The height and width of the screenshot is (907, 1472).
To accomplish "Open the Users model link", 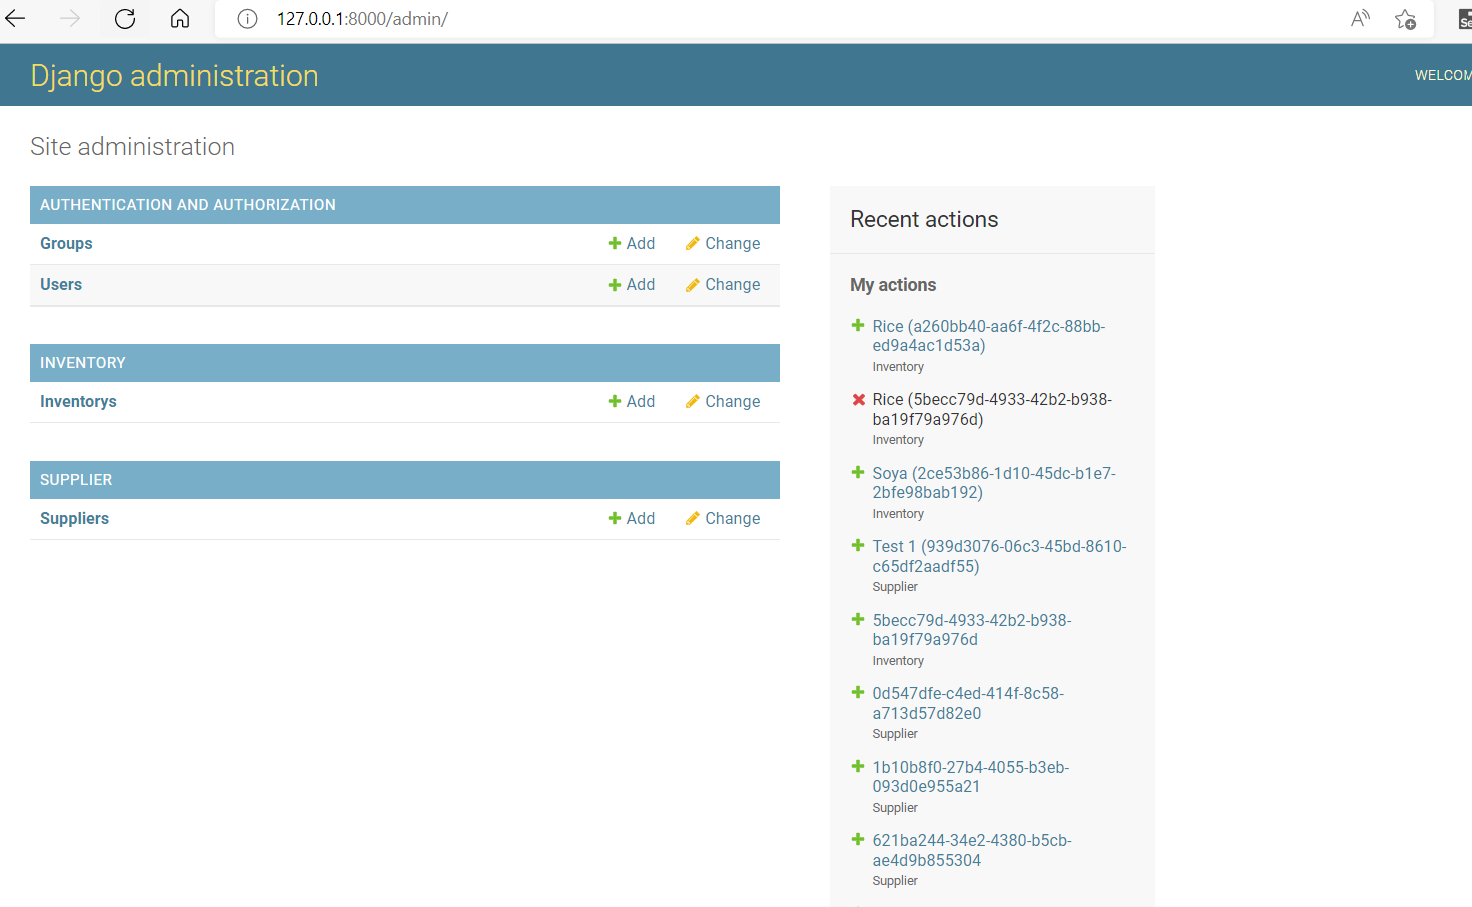I will click(x=61, y=285).
